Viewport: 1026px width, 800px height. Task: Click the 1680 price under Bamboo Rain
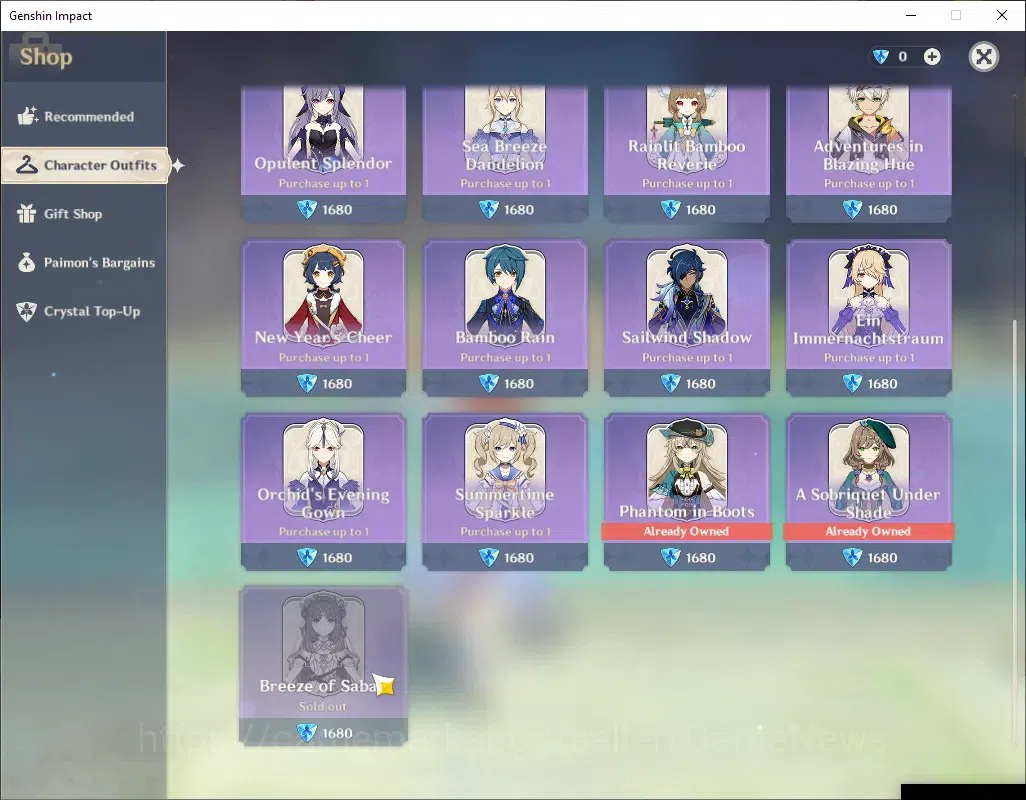click(519, 384)
